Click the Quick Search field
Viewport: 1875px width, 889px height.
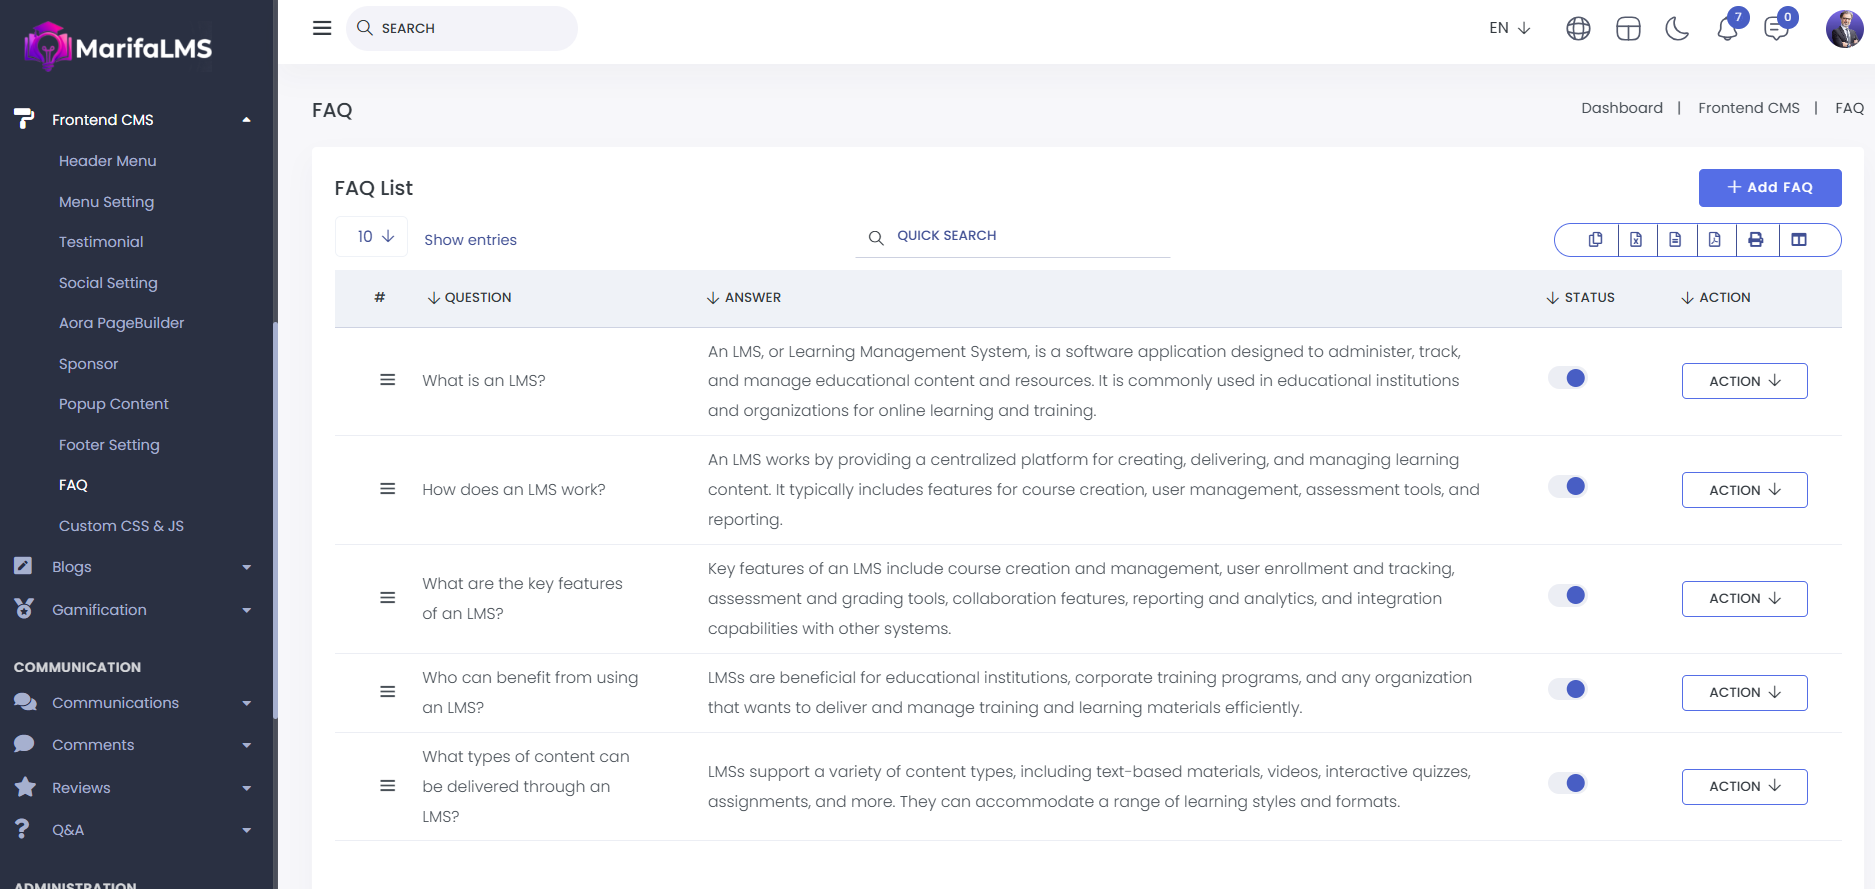(1020, 236)
